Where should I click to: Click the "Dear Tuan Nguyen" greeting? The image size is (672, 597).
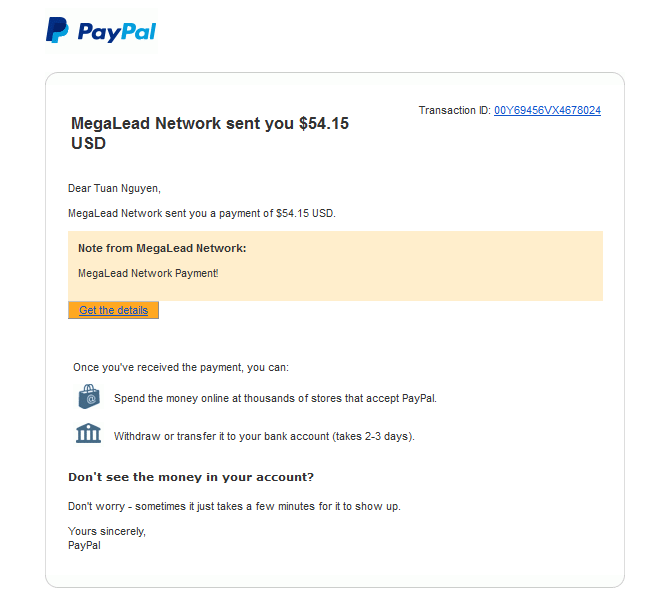click(x=113, y=188)
